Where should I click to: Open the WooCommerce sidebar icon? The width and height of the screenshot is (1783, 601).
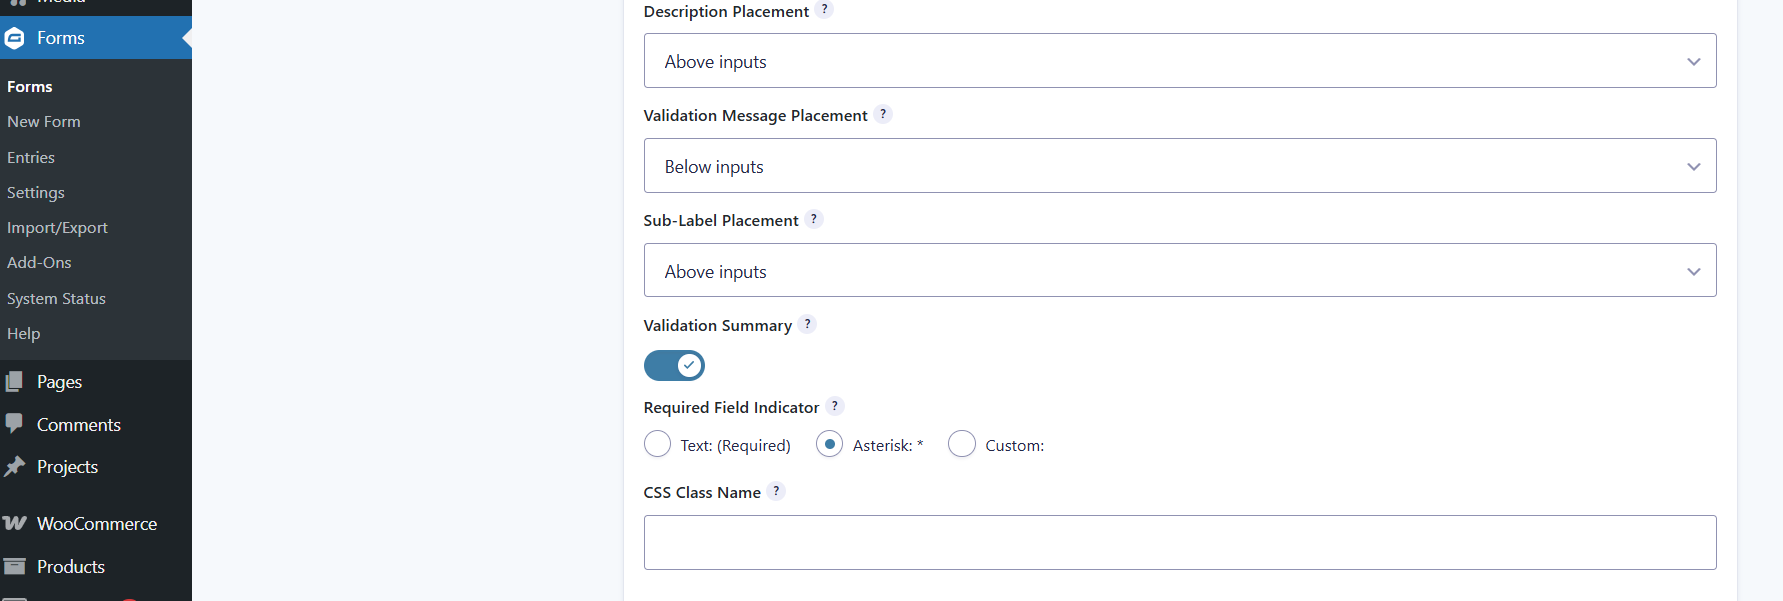pyautogui.click(x=15, y=523)
